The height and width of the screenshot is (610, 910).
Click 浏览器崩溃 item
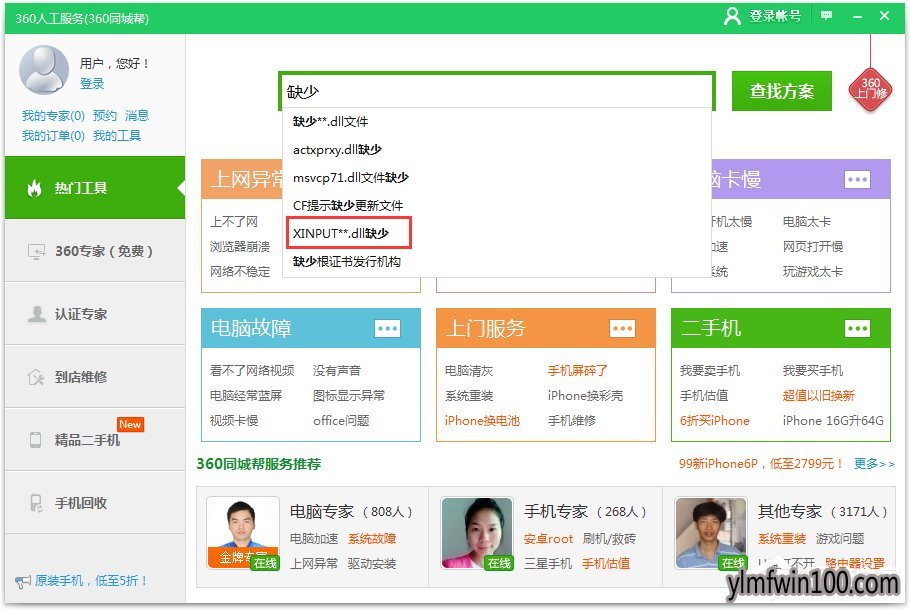click(240, 246)
